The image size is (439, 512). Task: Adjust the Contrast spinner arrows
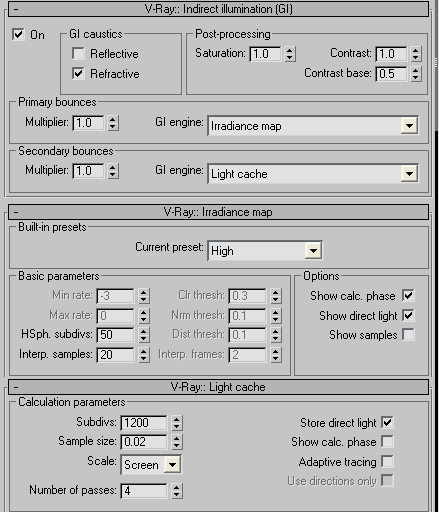(x=415, y=54)
